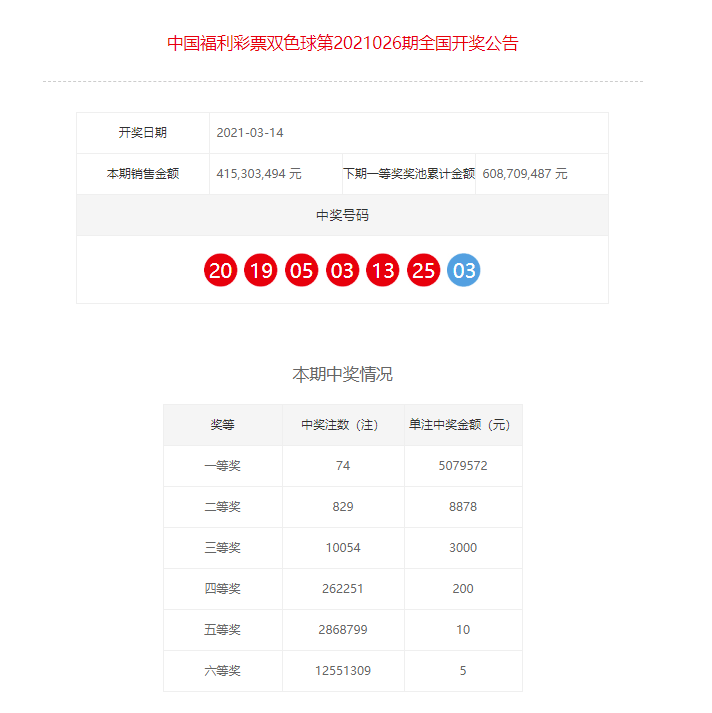
Task: Click the 四等奖 row label
Action: click(x=223, y=589)
